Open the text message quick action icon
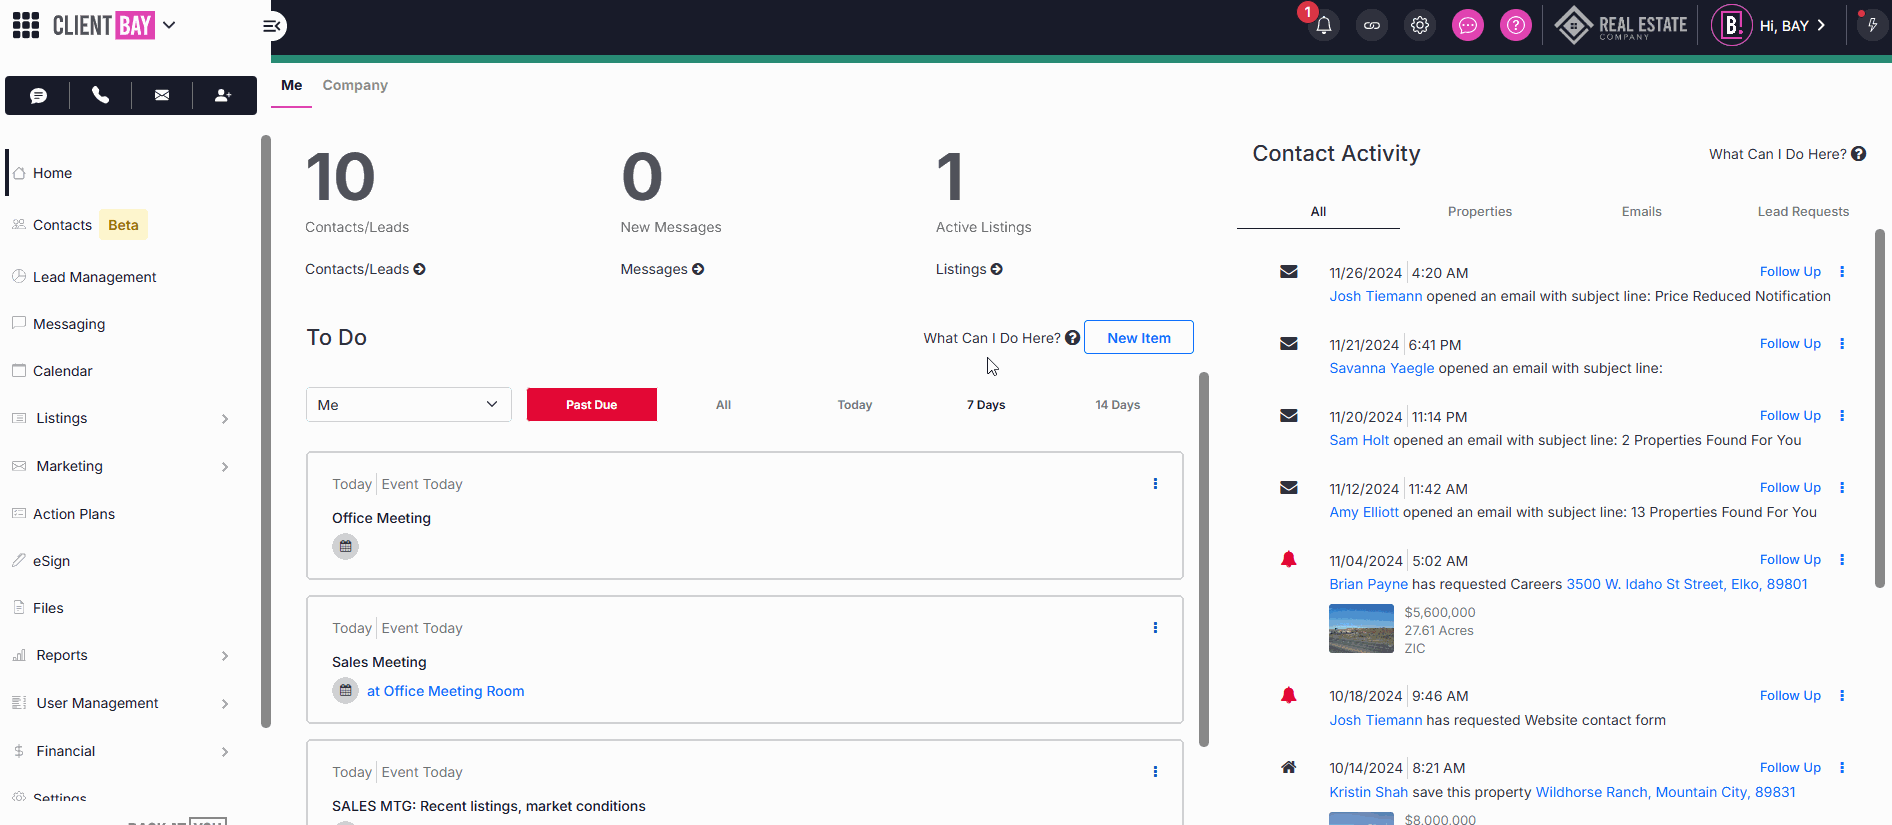The image size is (1892, 825). tap(38, 96)
